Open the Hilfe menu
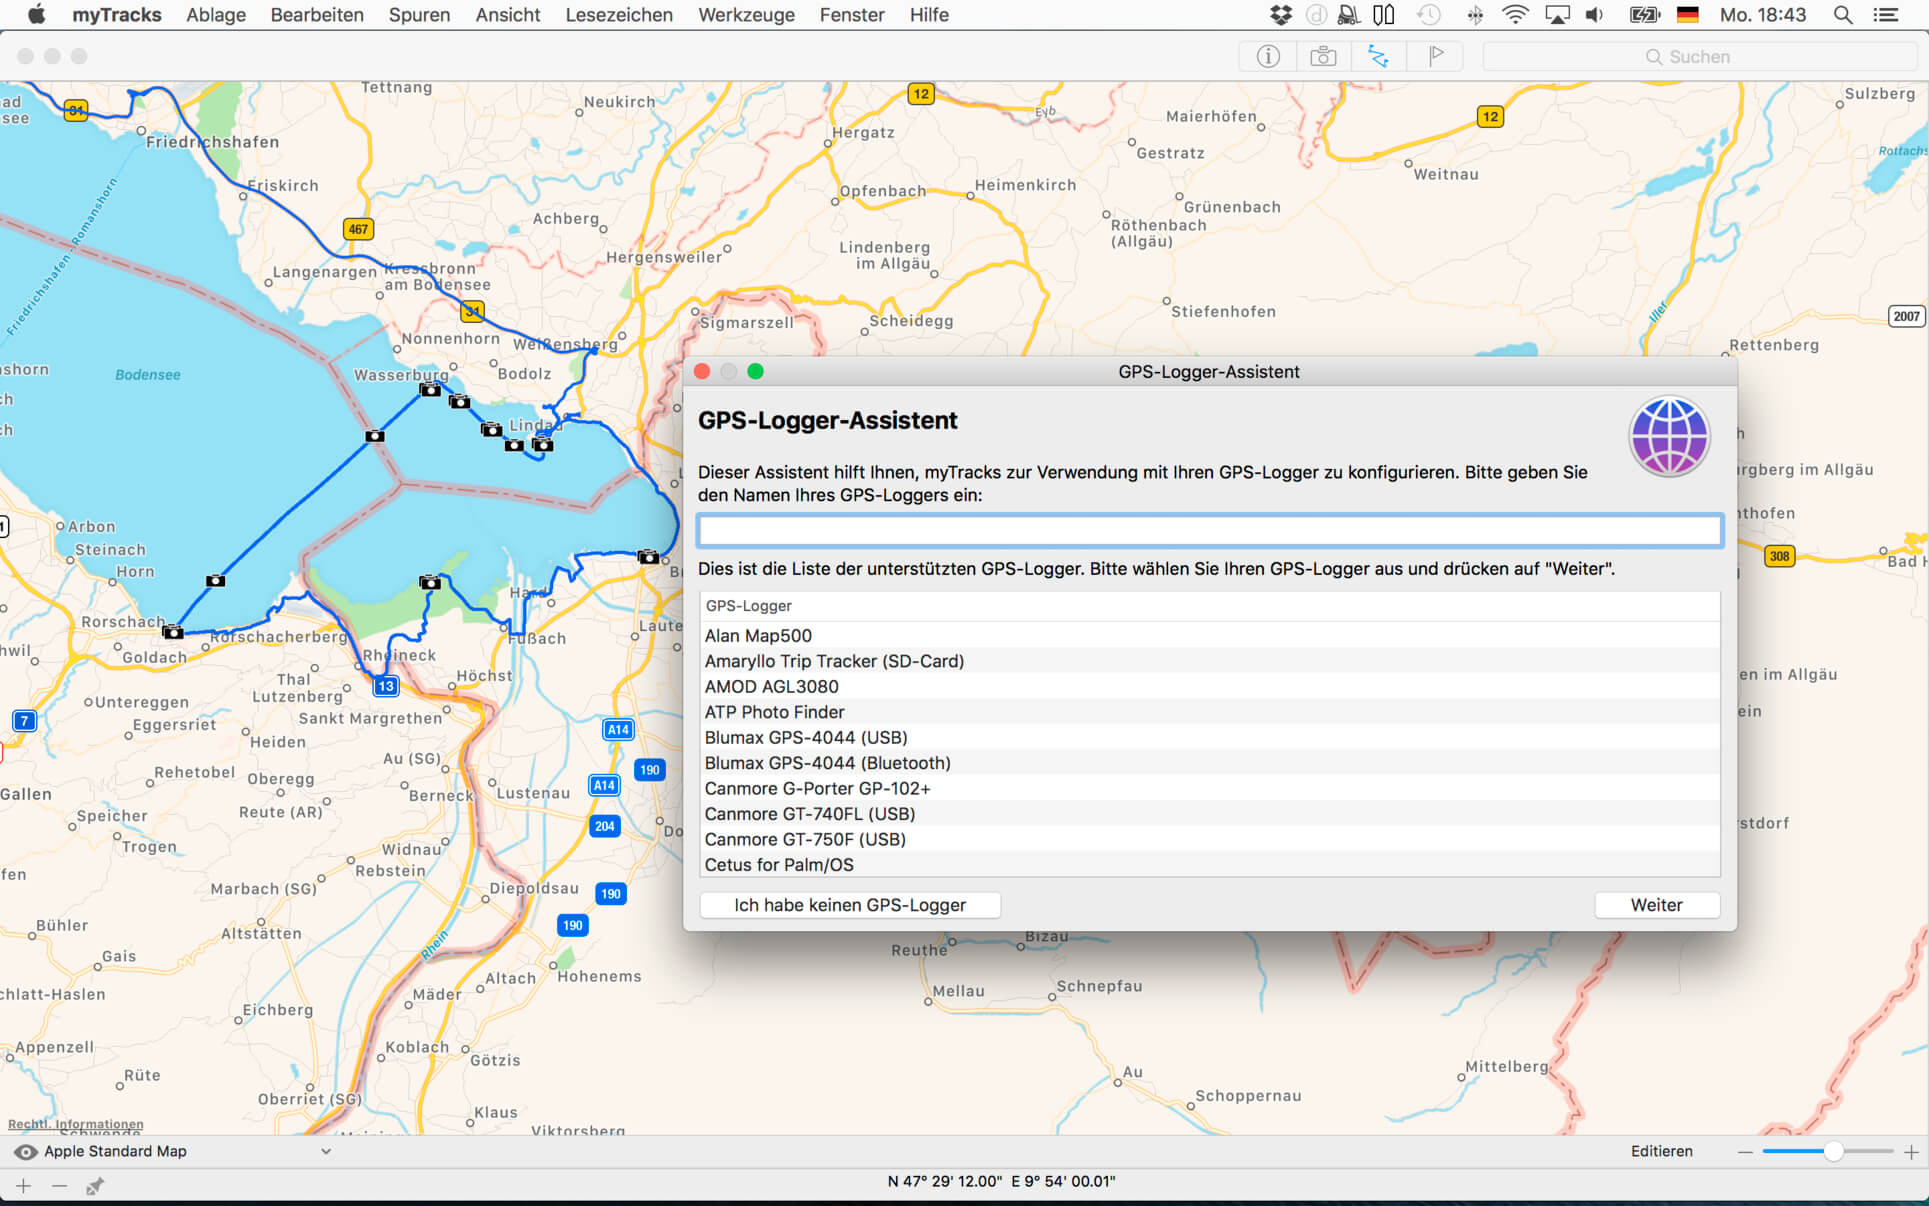 pyautogui.click(x=929, y=15)
